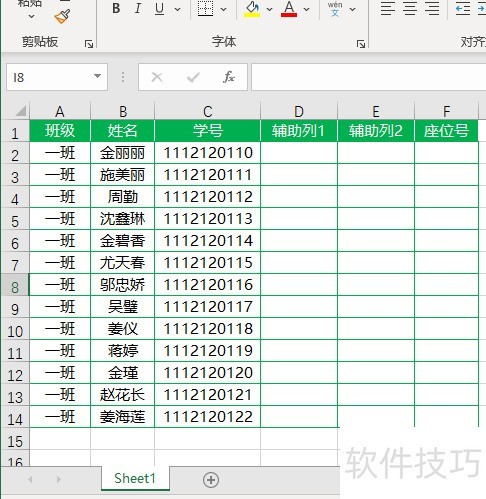
Task: Select column F header
Action: 446,111
